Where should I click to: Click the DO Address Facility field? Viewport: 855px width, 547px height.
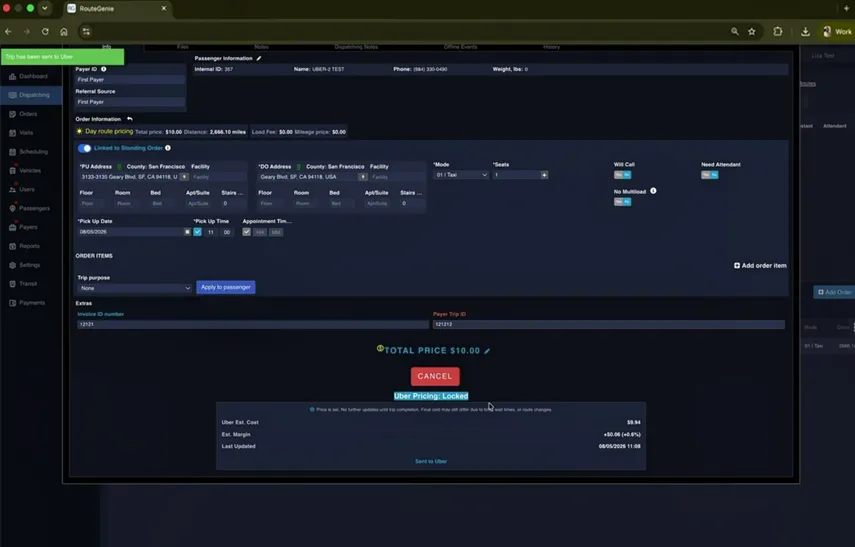(x=396, y=177)
